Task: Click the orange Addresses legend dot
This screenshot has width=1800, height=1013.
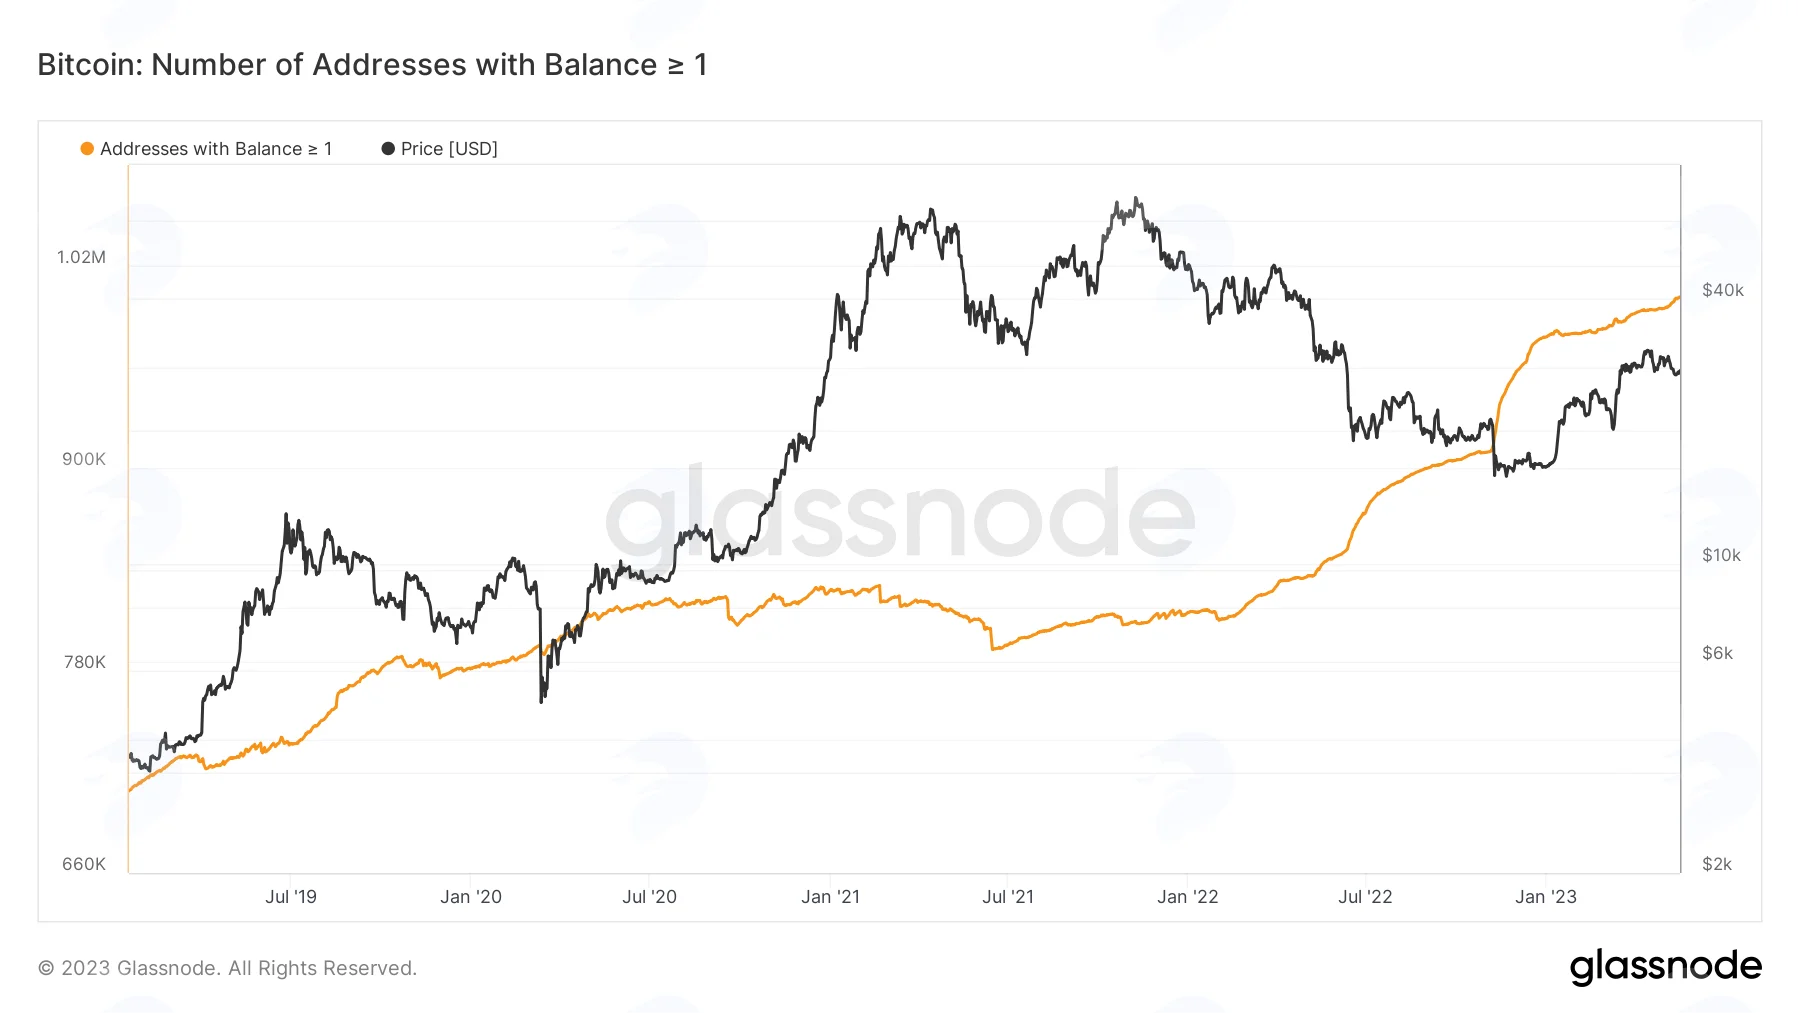Action: click(87, 149)
